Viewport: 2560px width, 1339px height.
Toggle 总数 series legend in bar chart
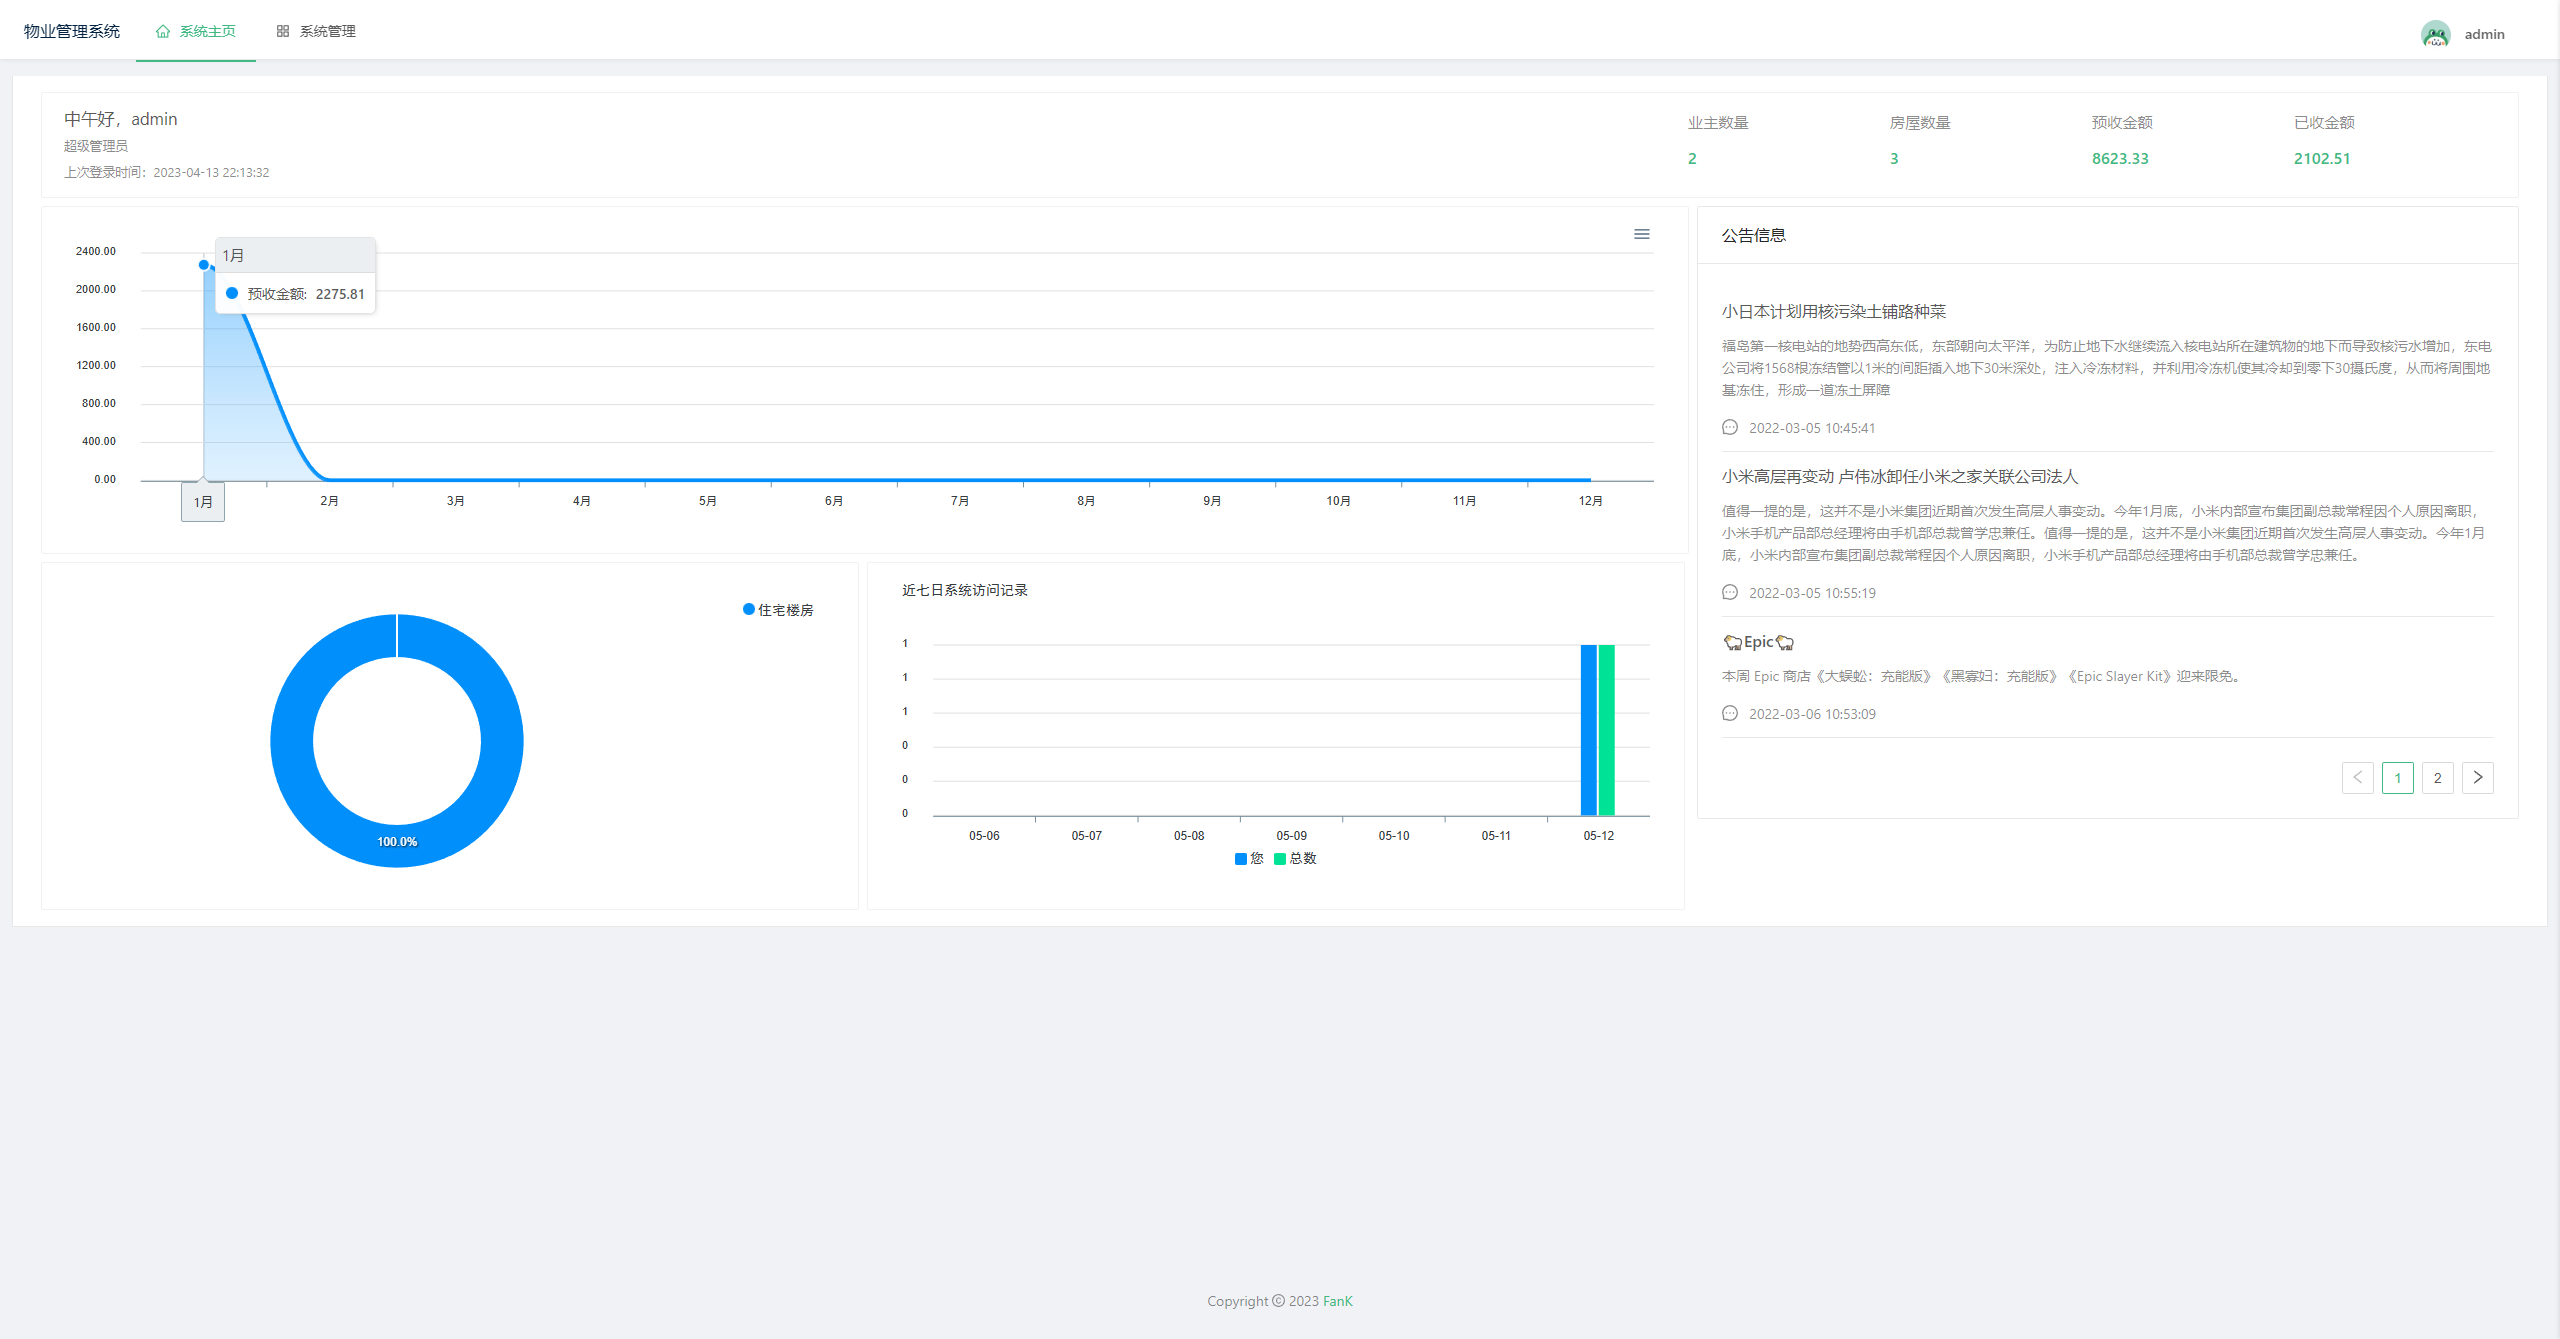click(x=1295, y=859)
